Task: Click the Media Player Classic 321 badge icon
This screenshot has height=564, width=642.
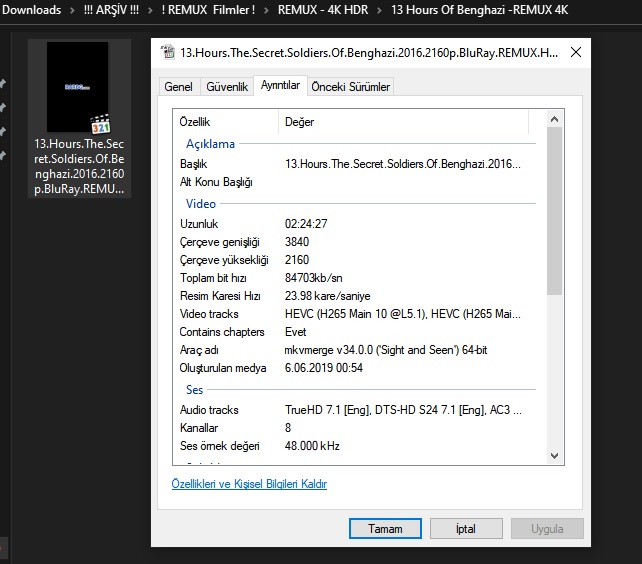Action: point(100,124)
